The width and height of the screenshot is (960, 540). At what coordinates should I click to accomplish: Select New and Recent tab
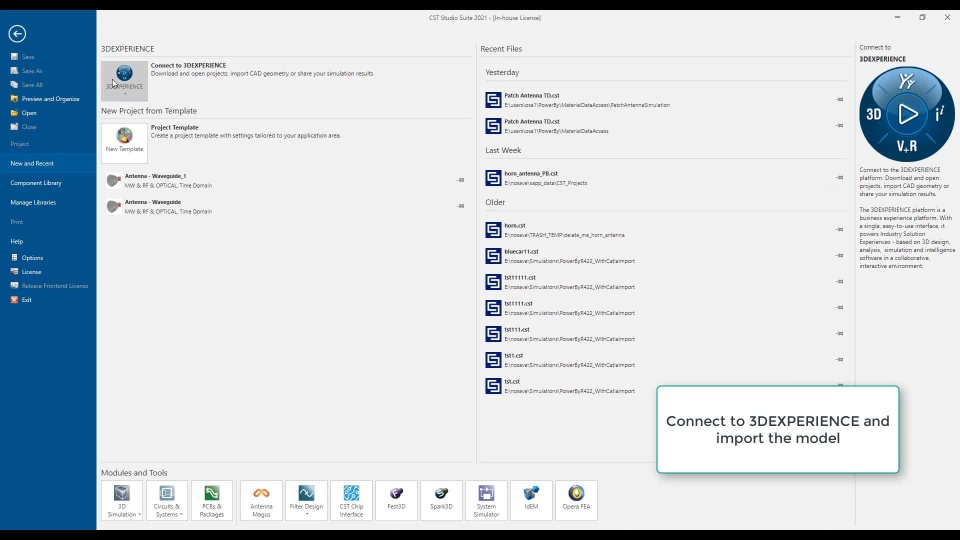[48, 163]
